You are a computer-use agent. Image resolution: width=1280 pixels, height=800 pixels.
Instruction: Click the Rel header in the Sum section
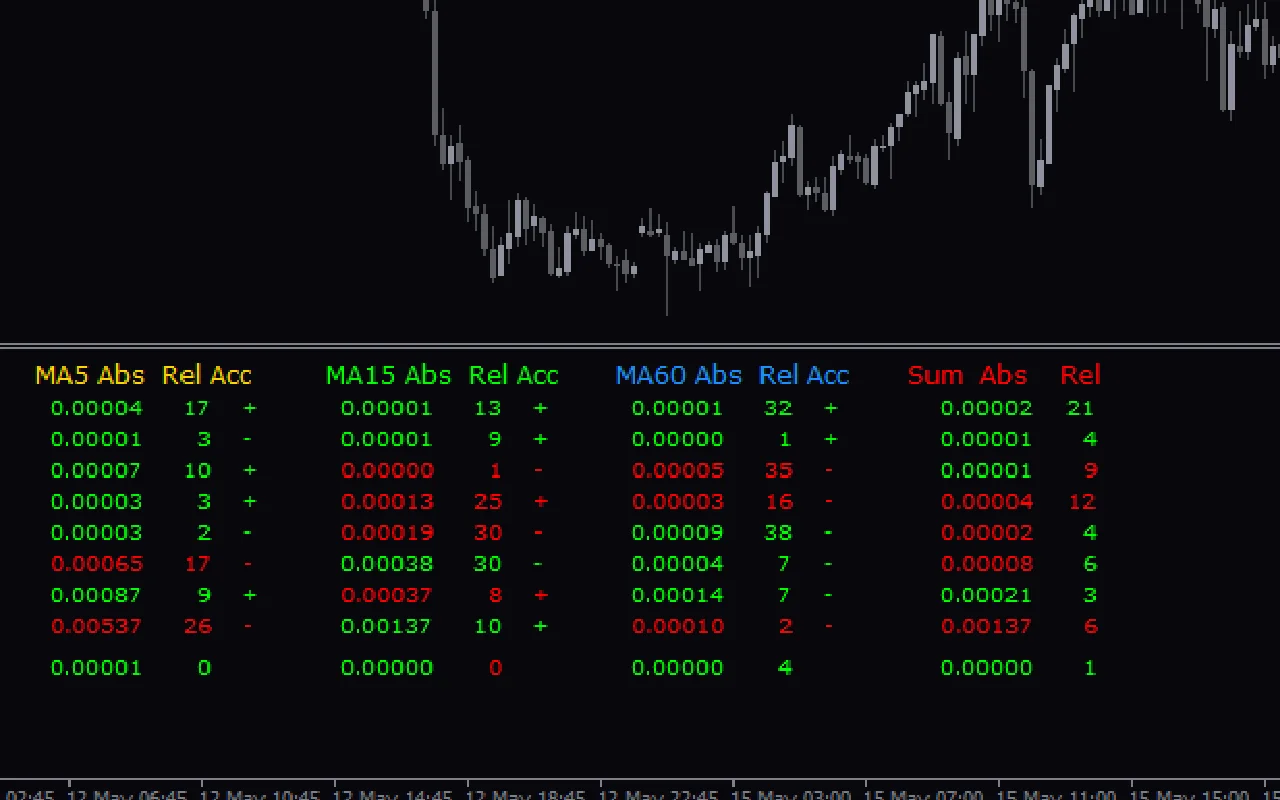click(1080, 375)
